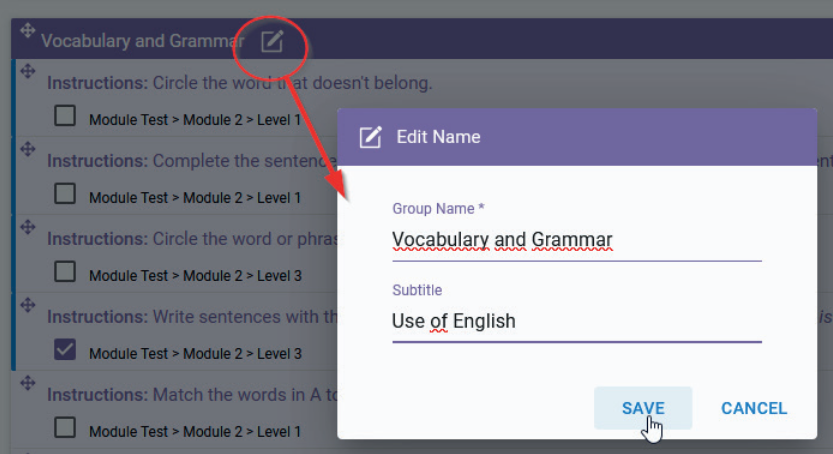The width and height of the screenshot is (833, 454).
Task: Click the pencil icon in Edit Name dialog header
Action: pos(370,137)
